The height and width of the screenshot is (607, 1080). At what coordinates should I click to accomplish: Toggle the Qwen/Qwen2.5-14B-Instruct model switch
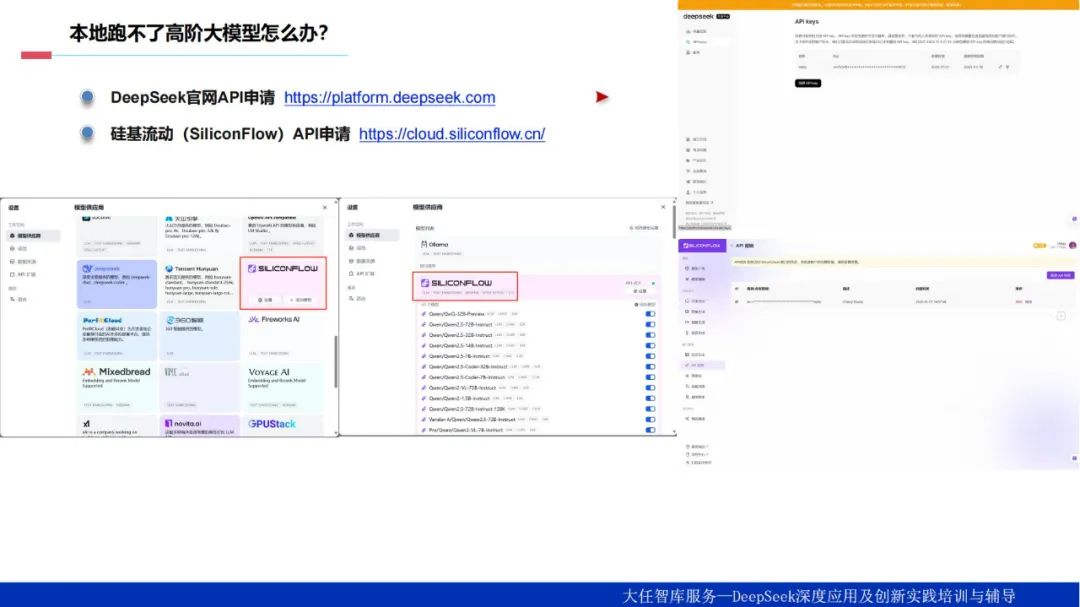650,346
